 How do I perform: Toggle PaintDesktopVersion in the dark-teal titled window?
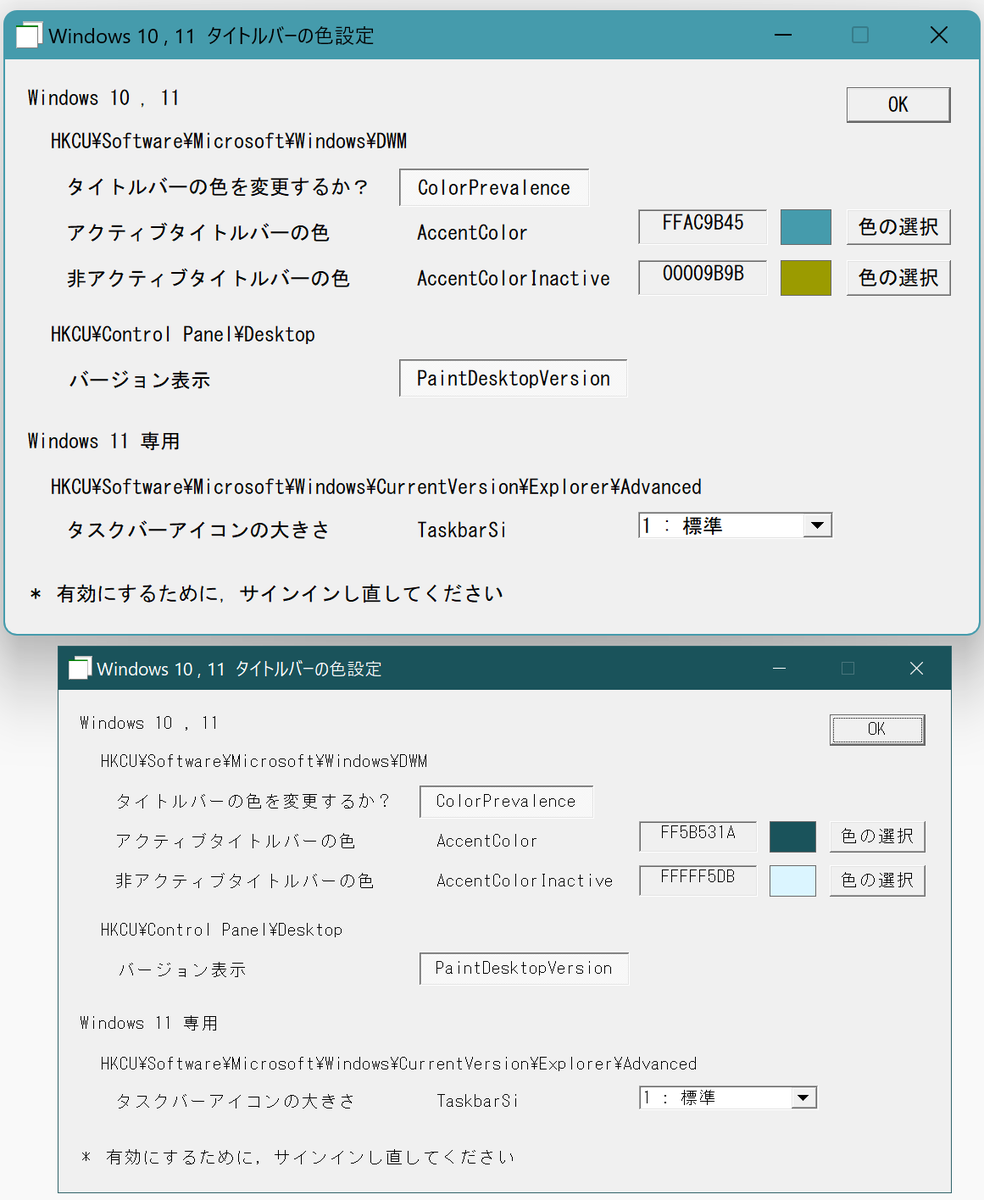click(524, 968)
